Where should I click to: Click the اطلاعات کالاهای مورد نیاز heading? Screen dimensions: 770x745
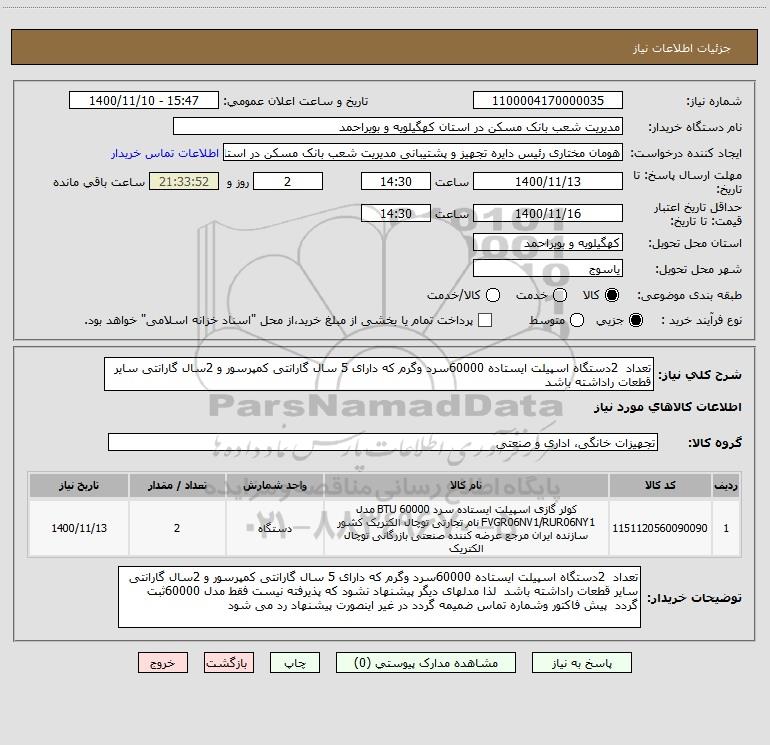pyautogui.click(x=667, y=407)
